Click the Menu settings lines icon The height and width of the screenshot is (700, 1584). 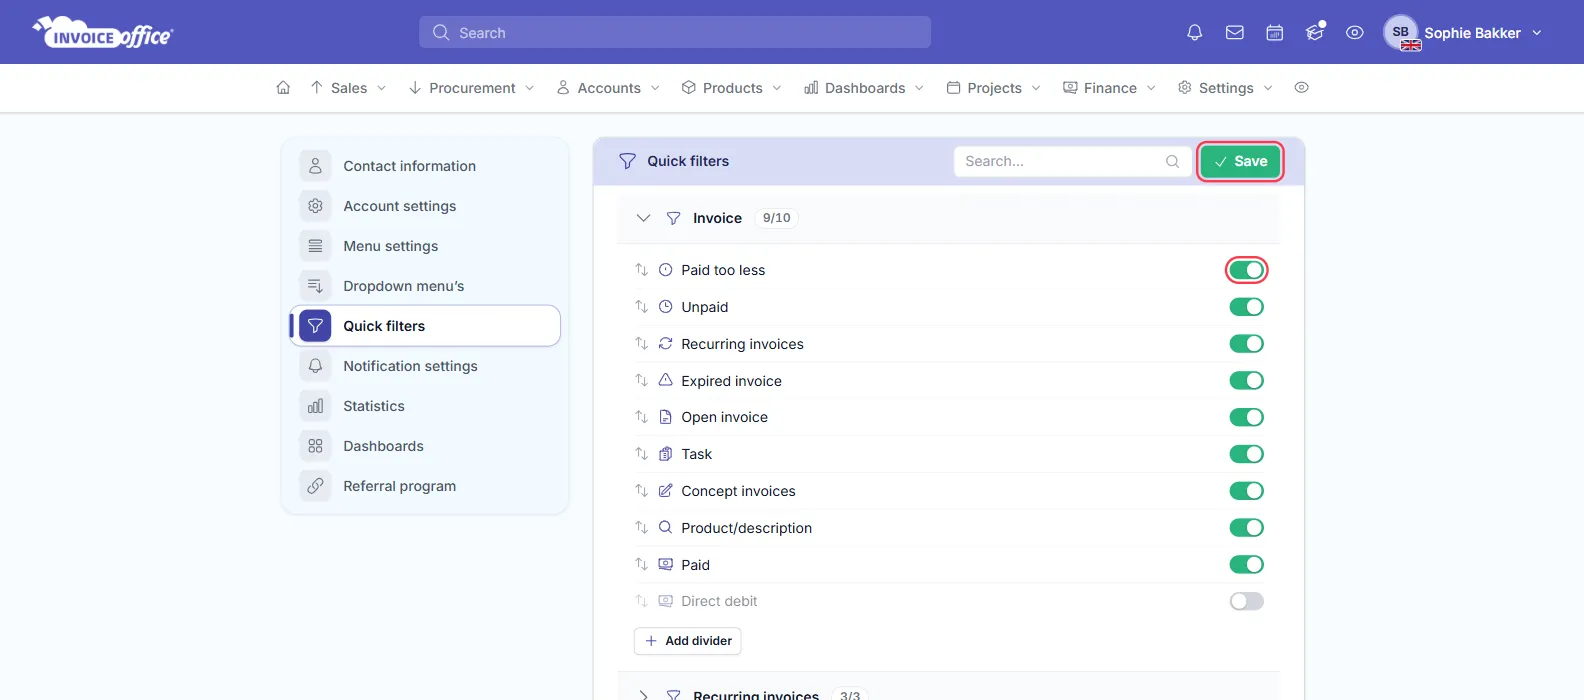coord(315,246)
